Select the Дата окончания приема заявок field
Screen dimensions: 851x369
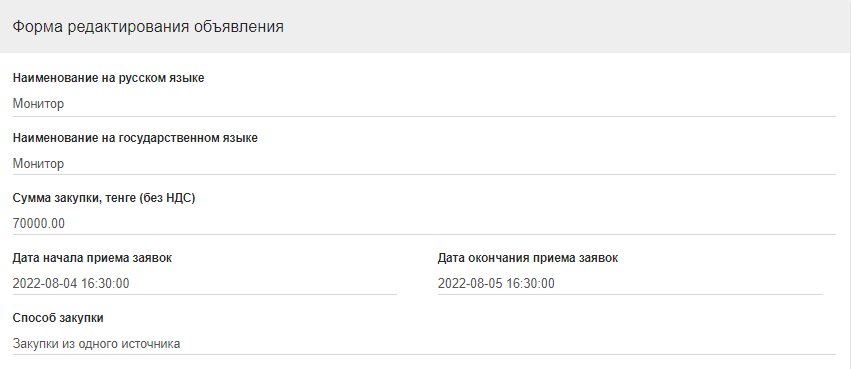point(630,283)
